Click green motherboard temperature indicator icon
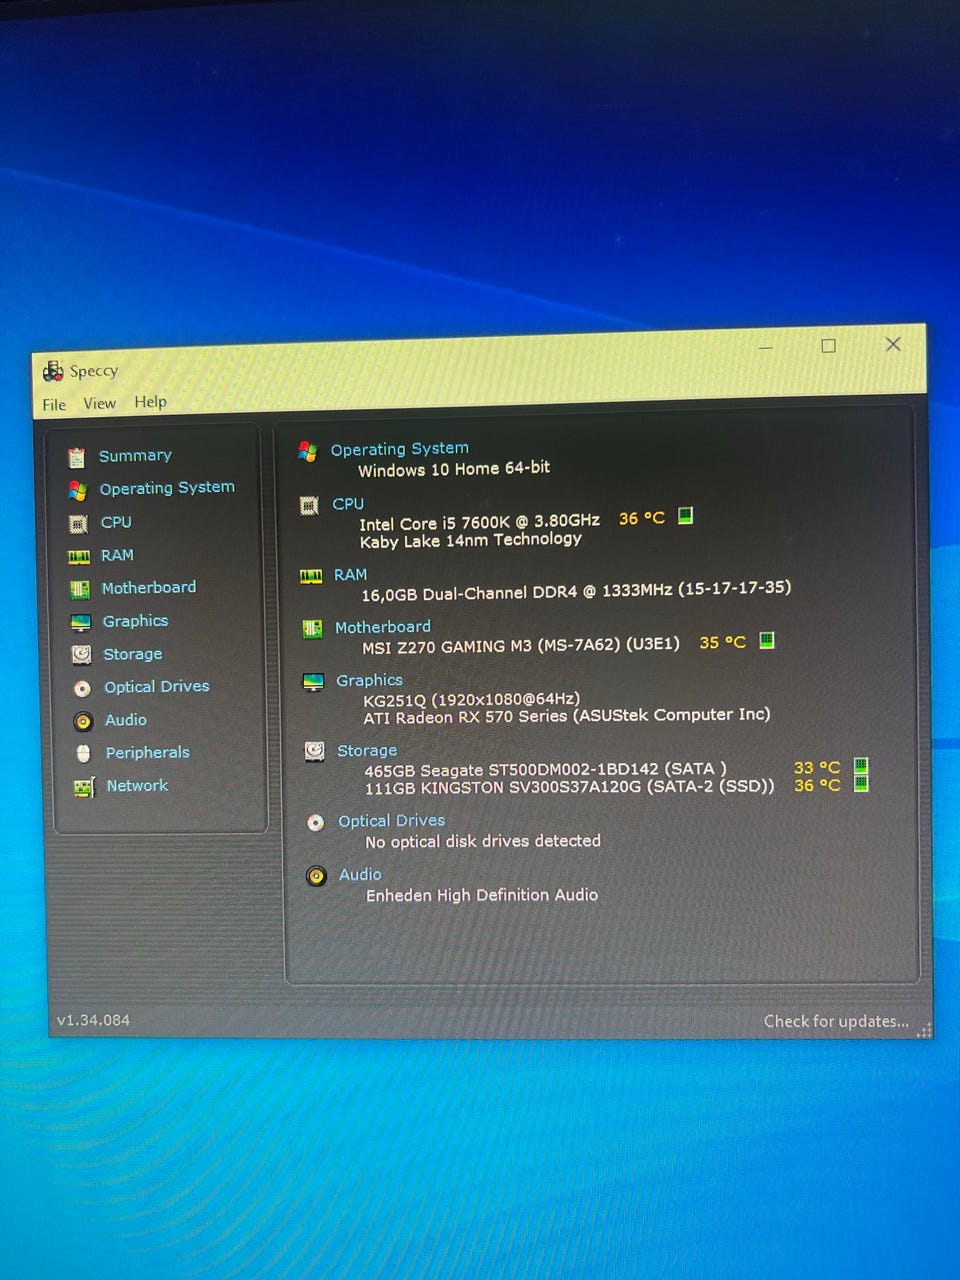The image size is (960, 1280). (767, 640)
